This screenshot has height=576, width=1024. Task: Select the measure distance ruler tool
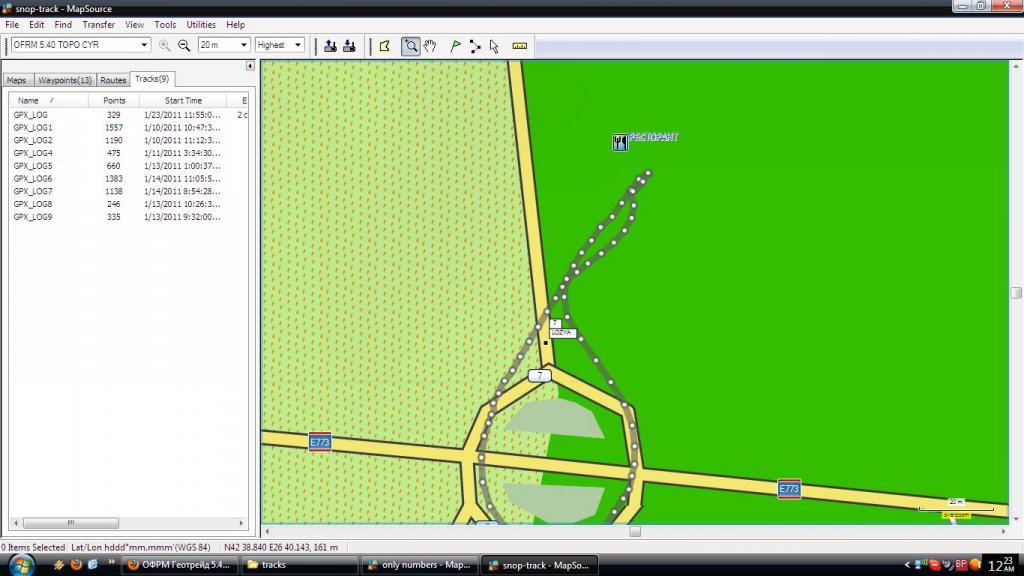519,45
